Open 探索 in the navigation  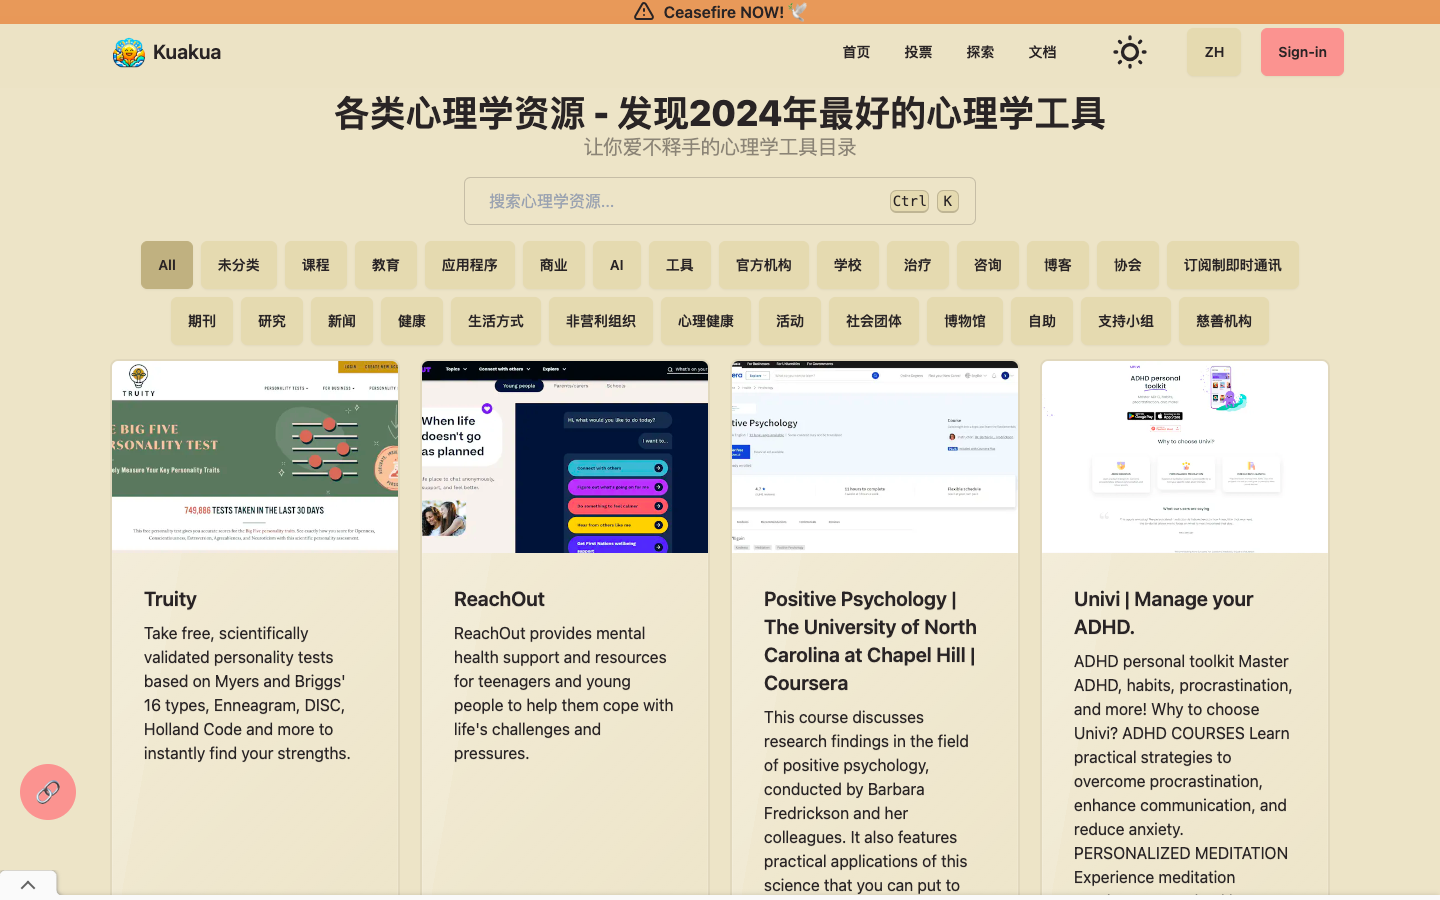[980, 52]
